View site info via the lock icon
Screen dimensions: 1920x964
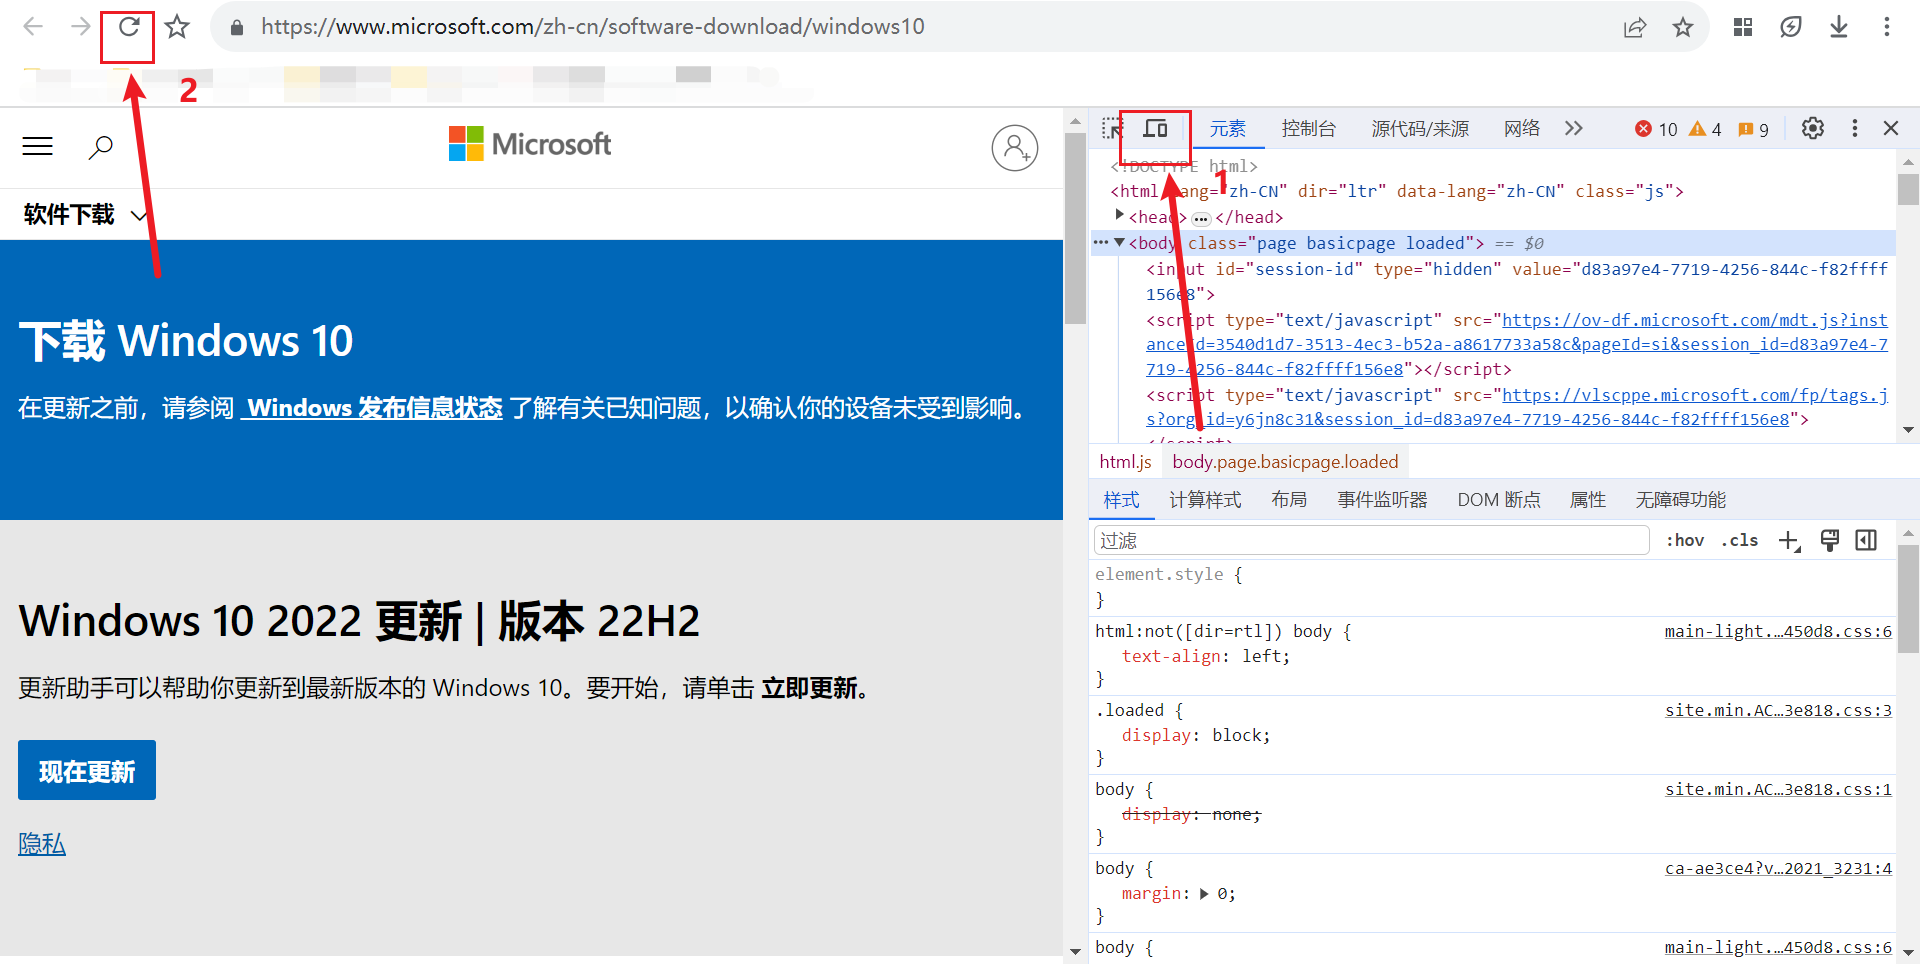coord(237,27)
